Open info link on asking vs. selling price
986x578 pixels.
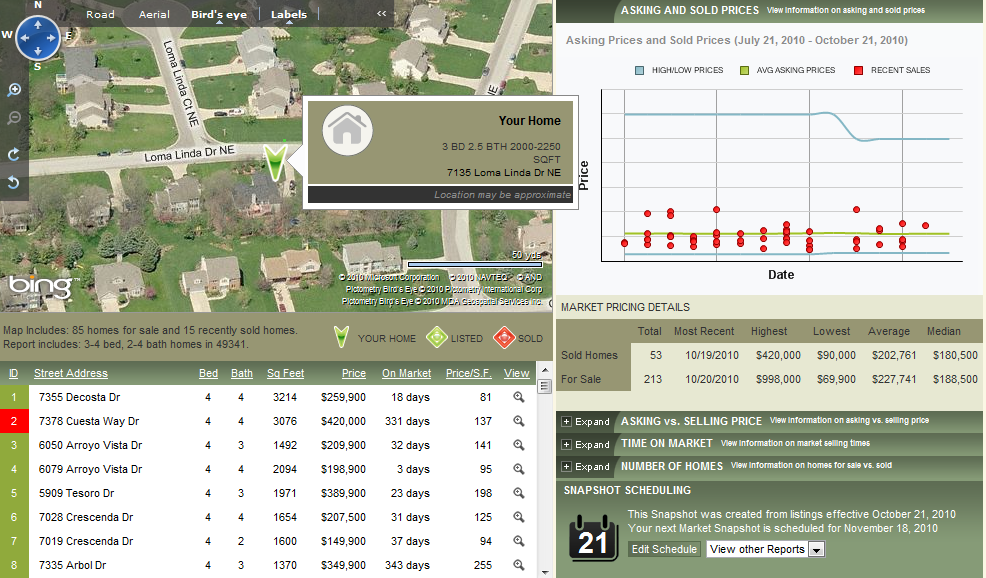point(849,420)
